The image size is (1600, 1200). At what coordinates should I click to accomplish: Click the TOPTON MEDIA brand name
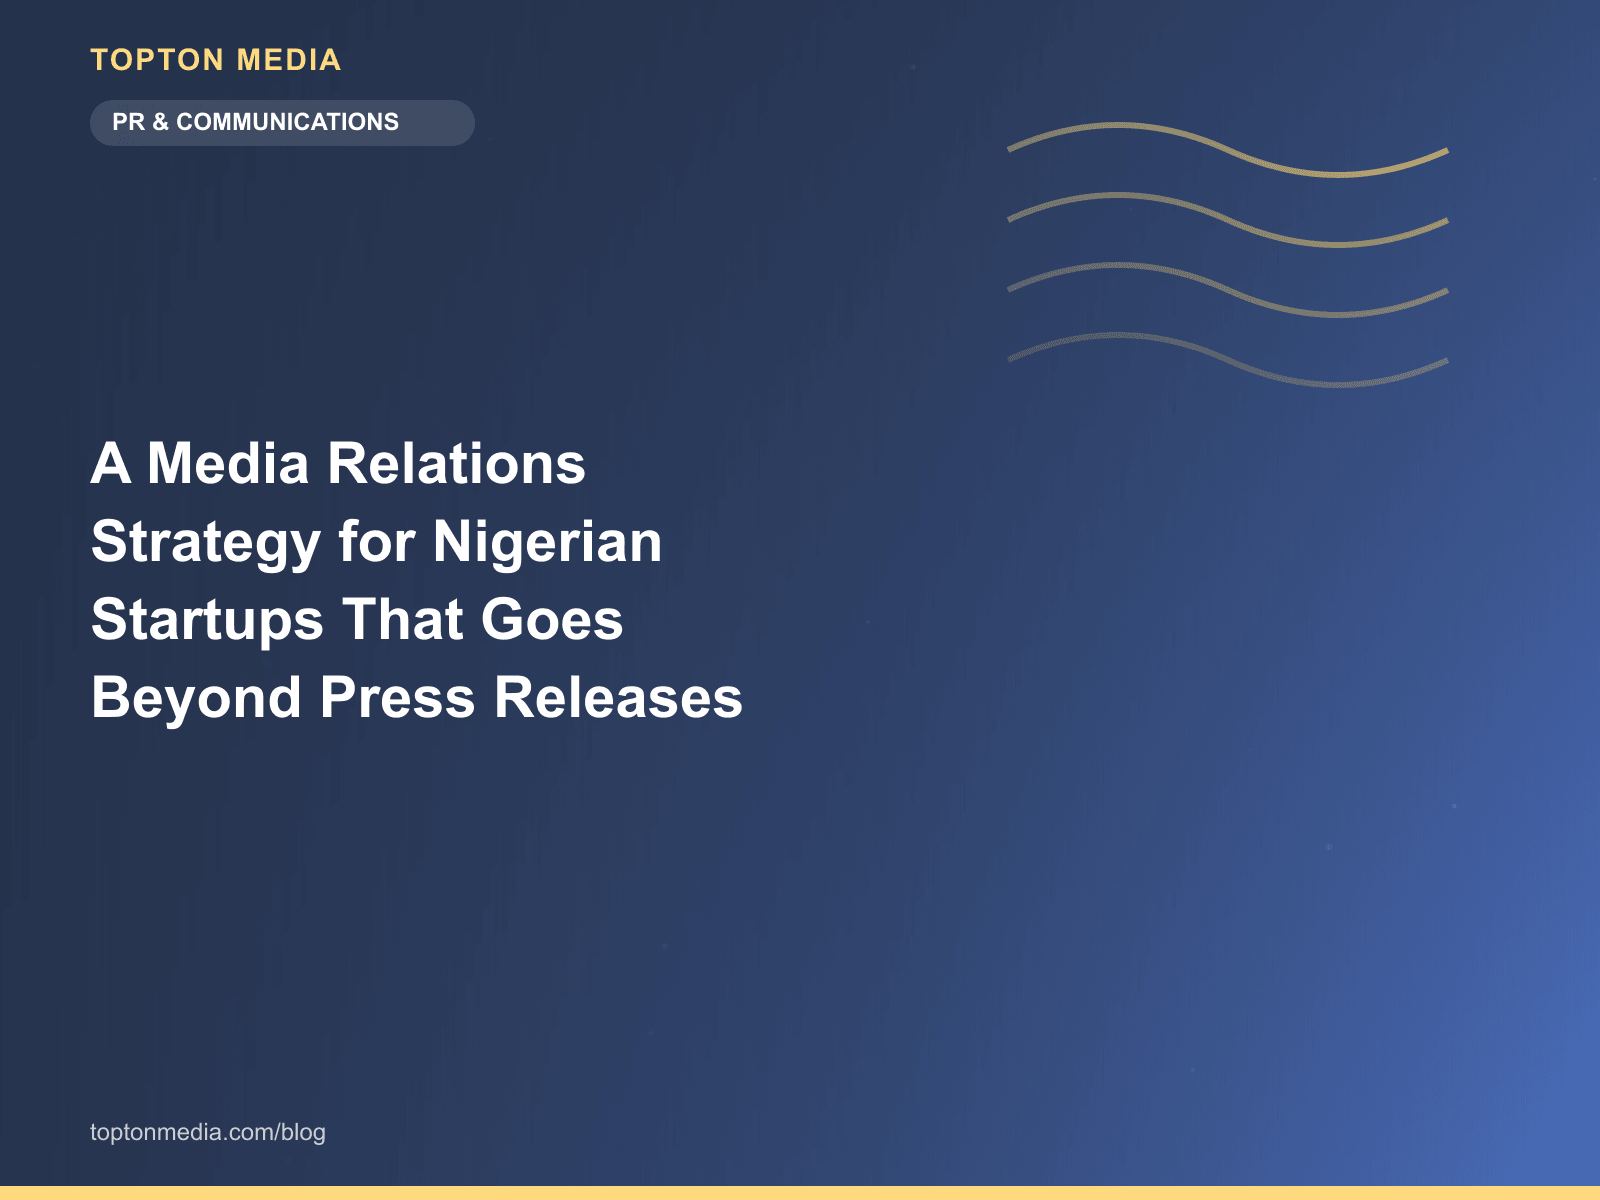[216, 60]
